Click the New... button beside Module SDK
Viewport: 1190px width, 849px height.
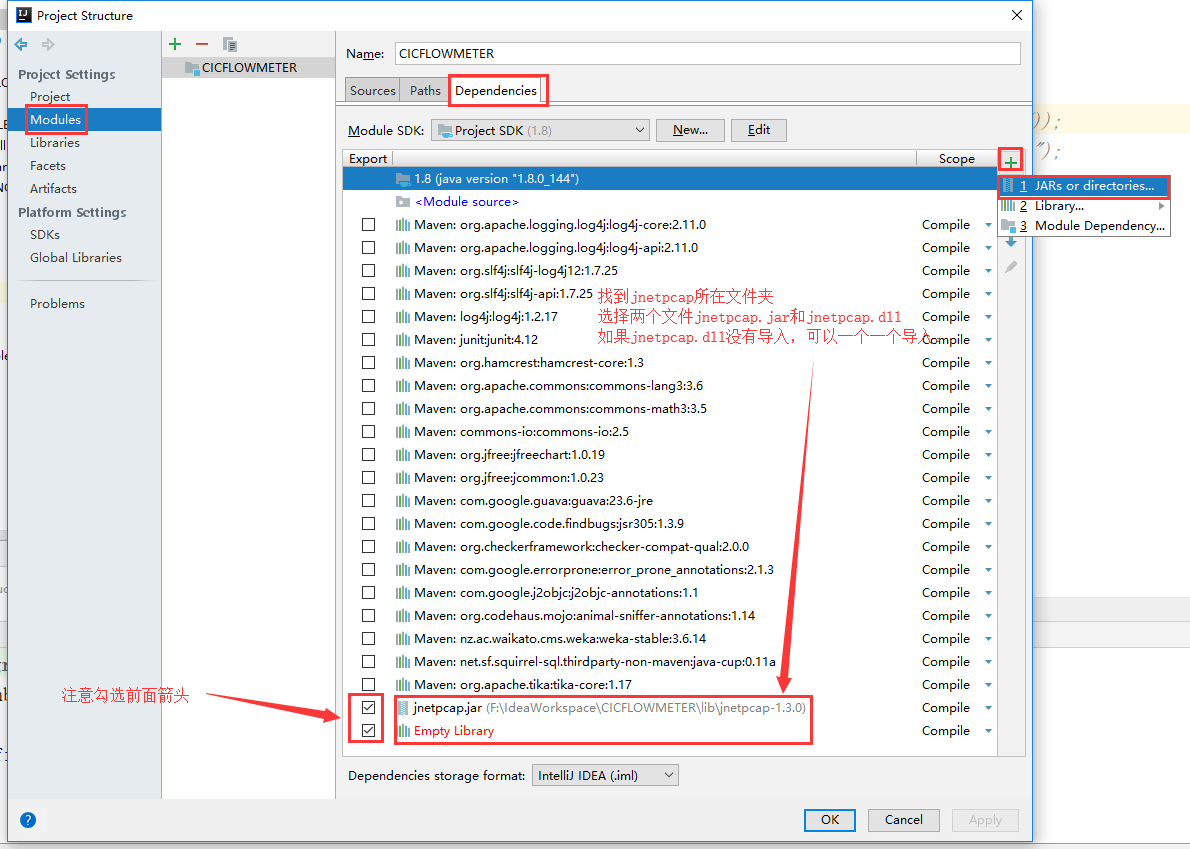(690, 130)
